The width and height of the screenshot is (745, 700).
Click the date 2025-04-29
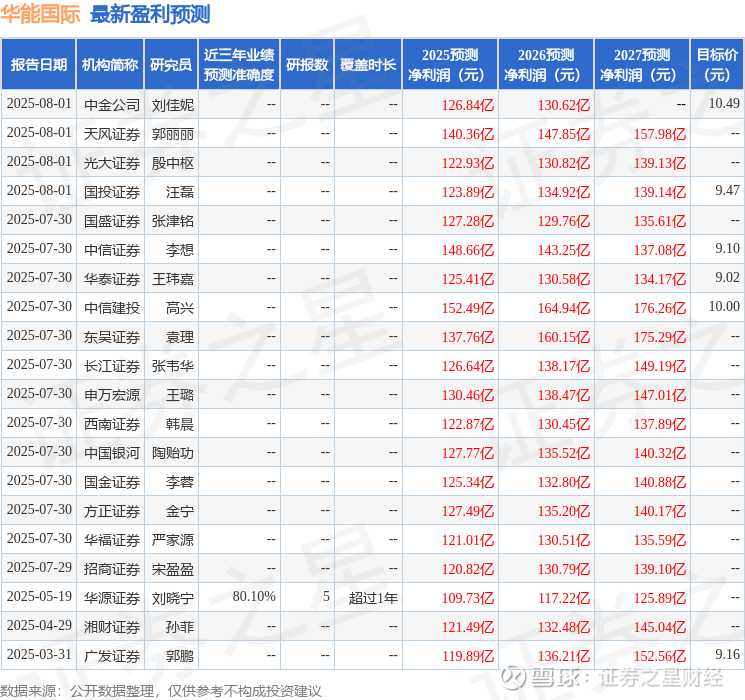39,625
